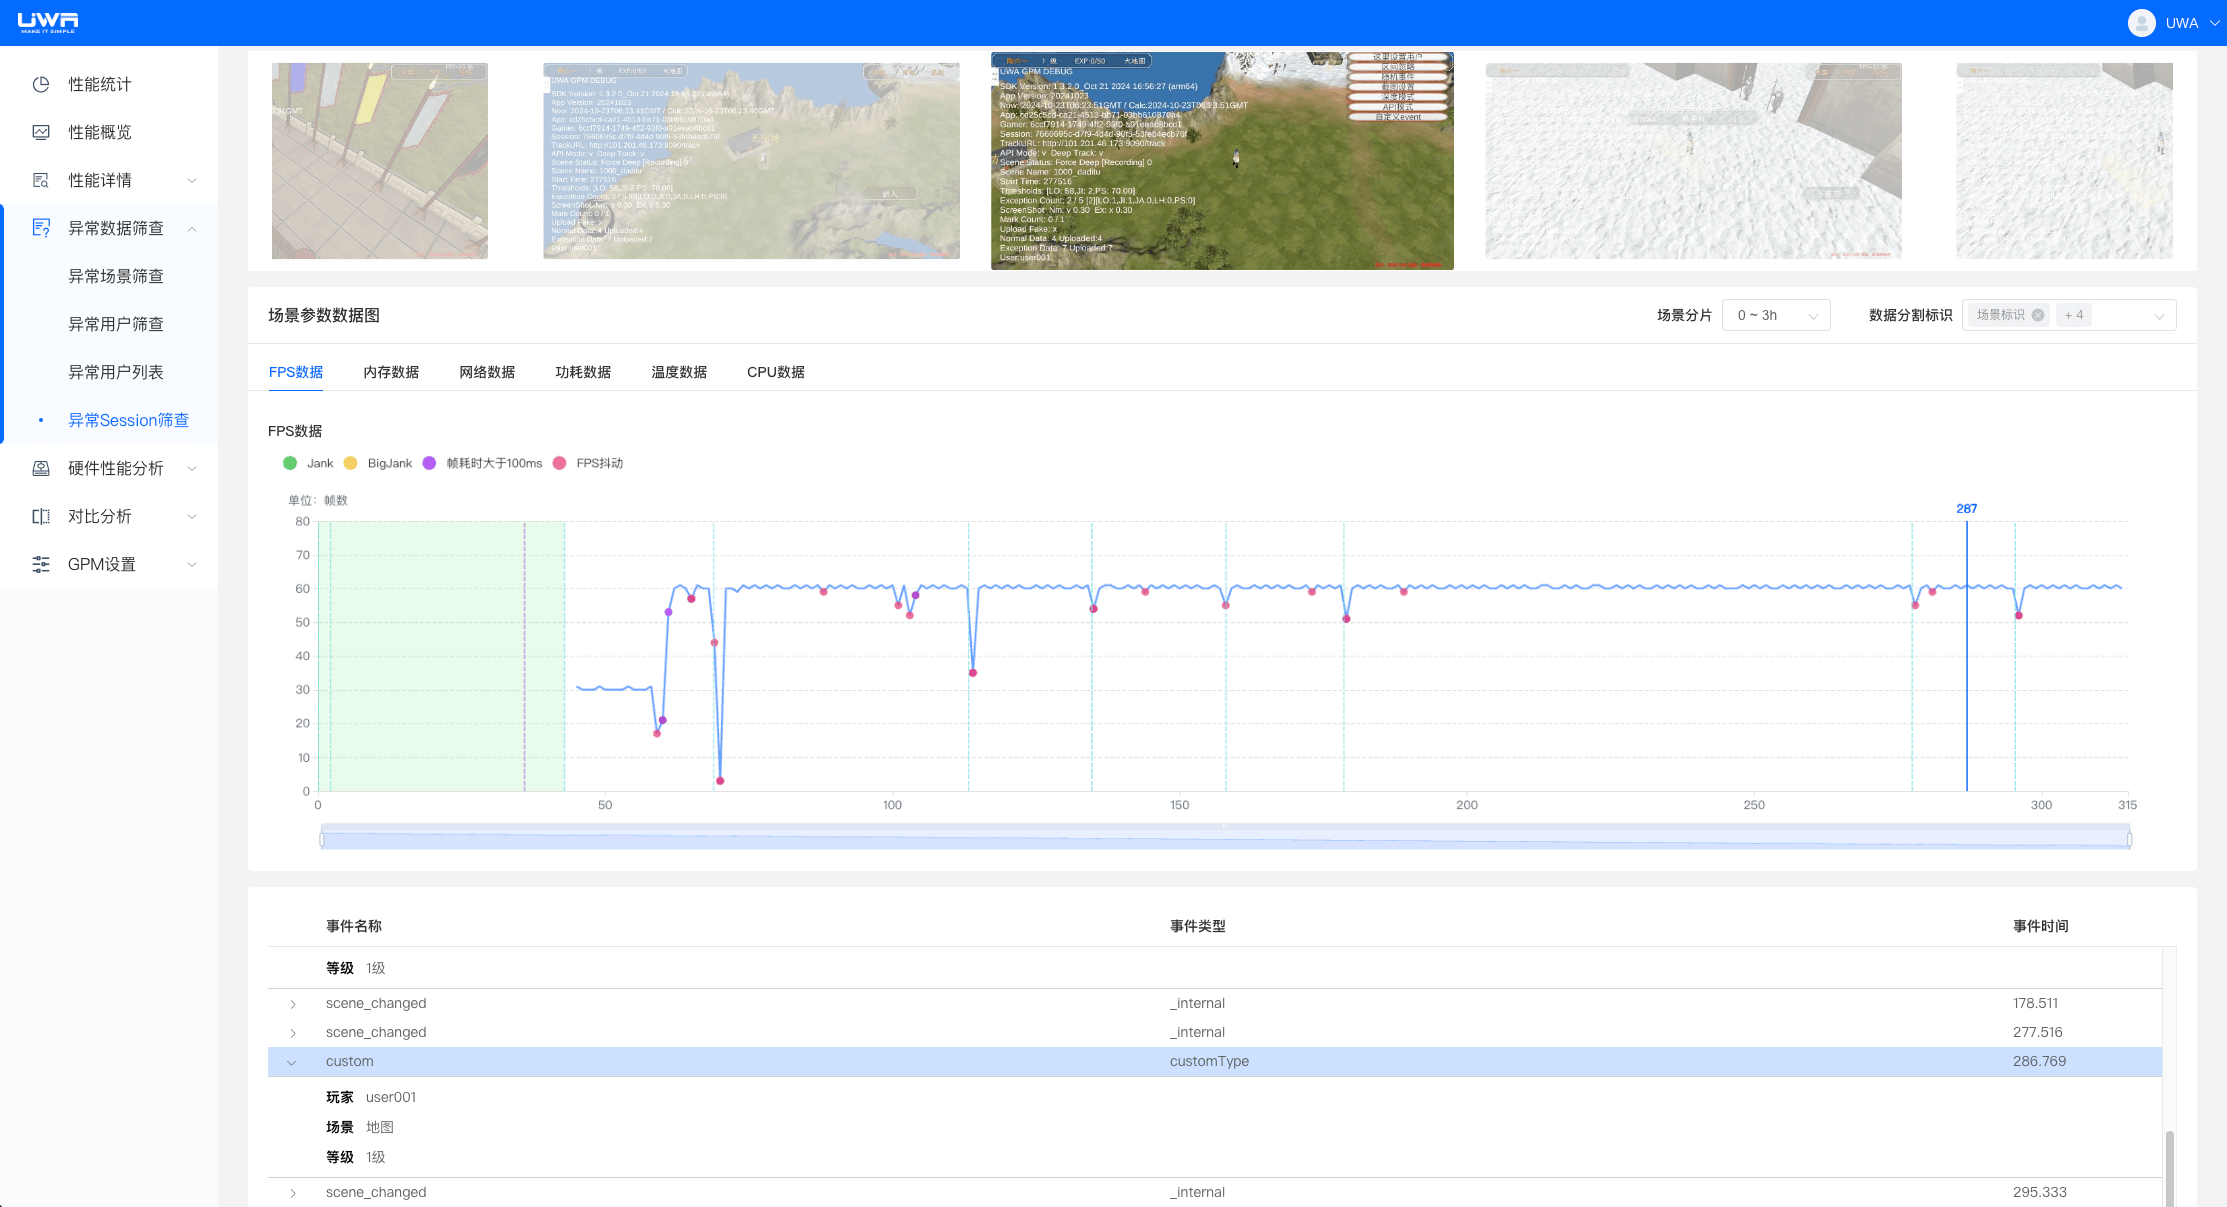Click the 性能概览 chart icon

pyautogui.click(x=41, y=132)
